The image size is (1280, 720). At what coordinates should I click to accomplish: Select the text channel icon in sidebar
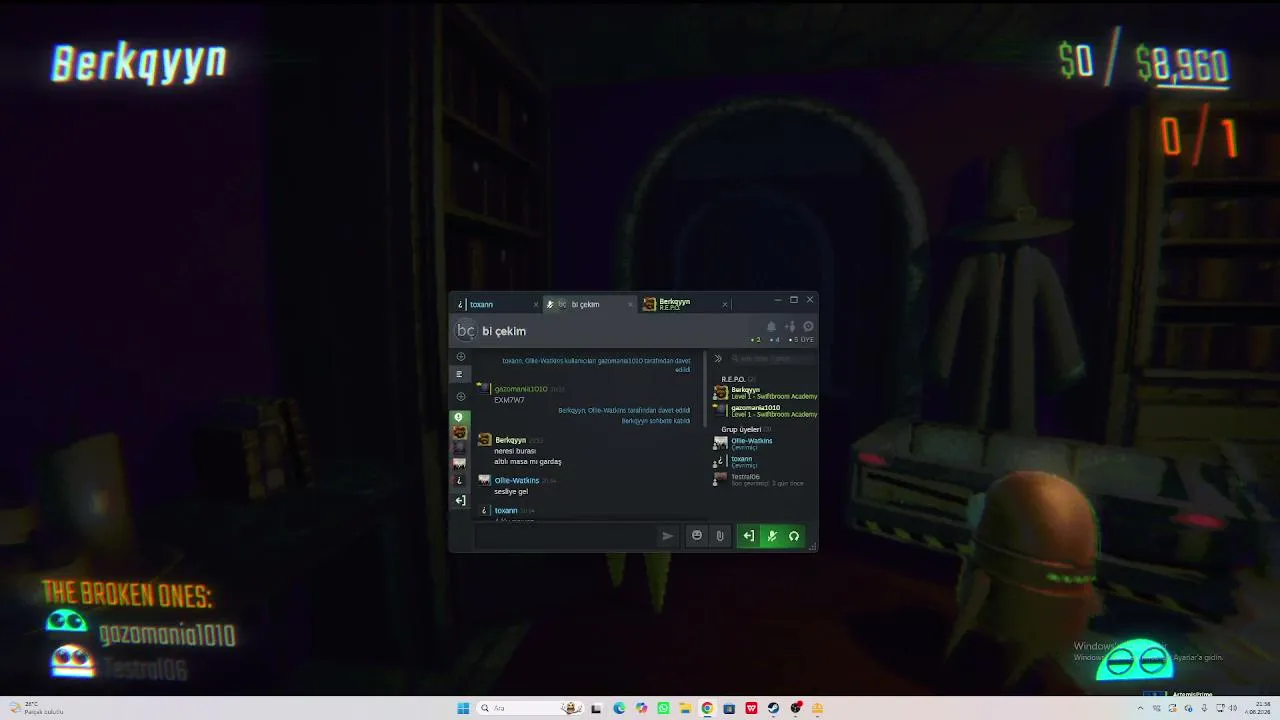[459, 375]
